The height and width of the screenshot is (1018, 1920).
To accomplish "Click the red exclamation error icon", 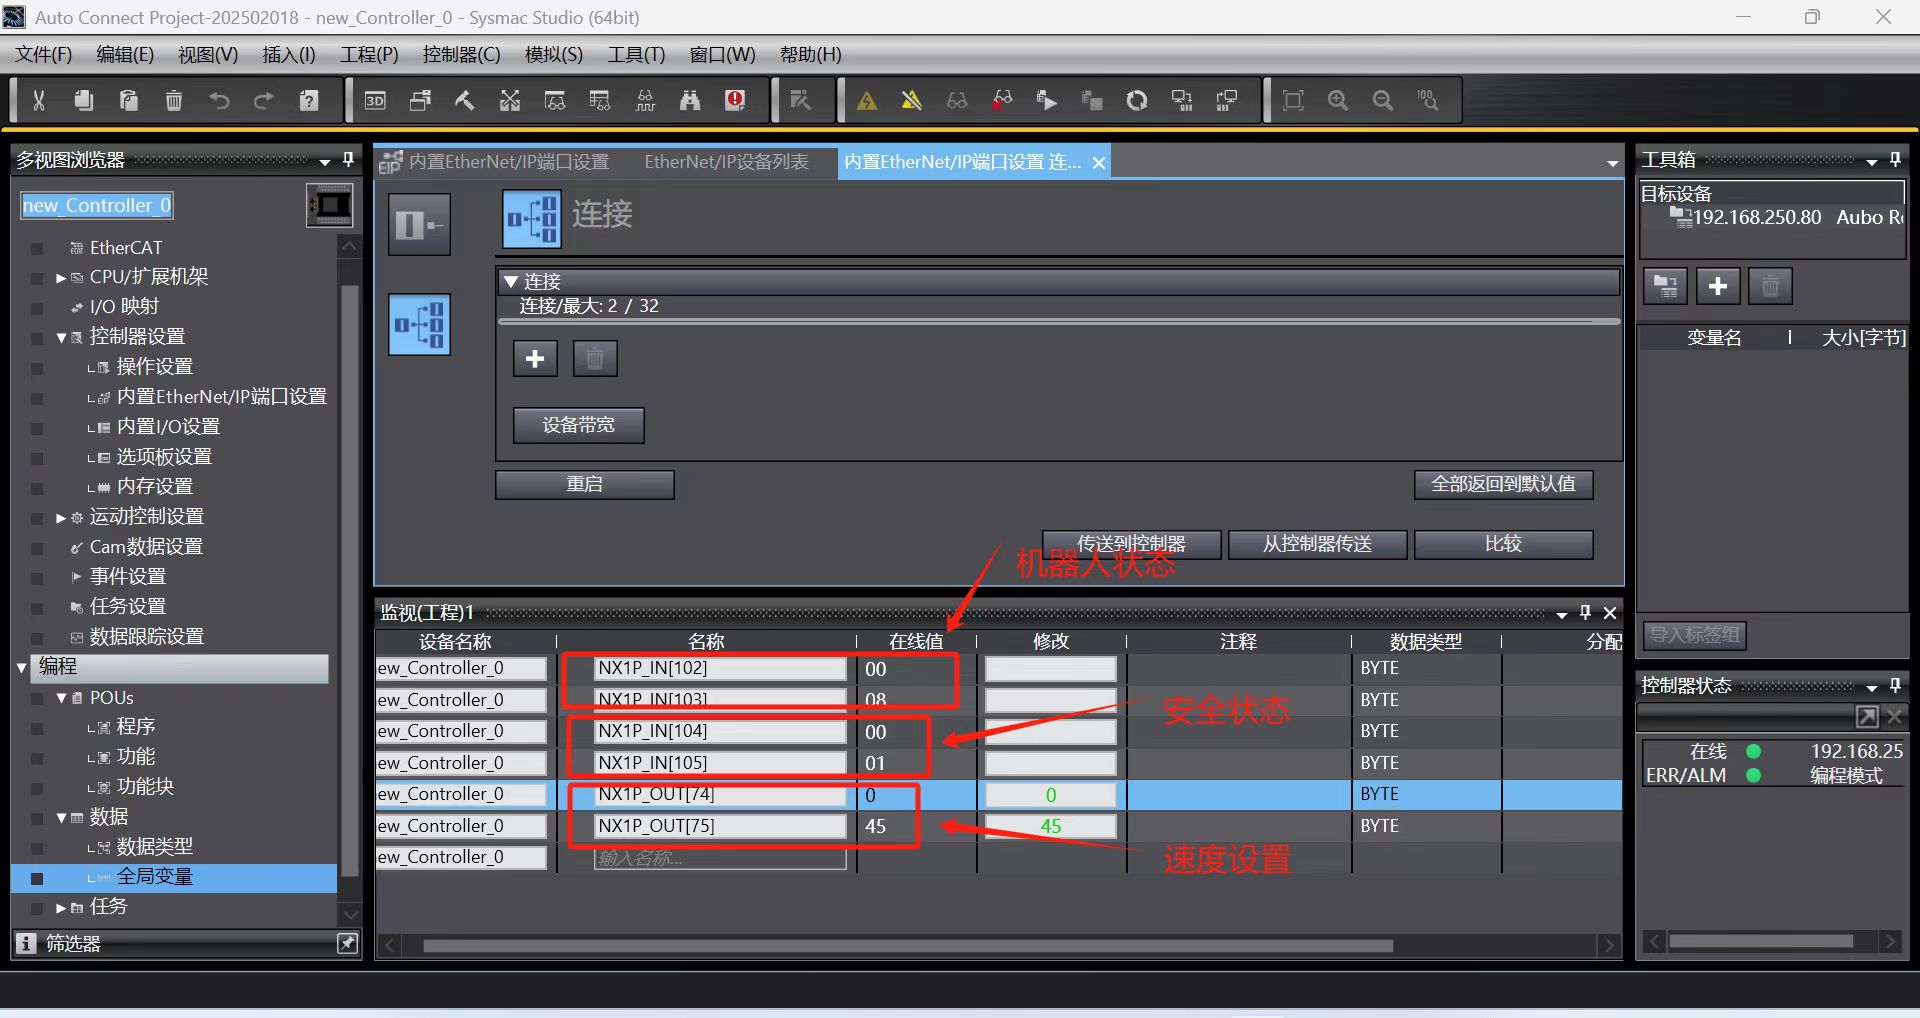I will [x=735, y=100].
